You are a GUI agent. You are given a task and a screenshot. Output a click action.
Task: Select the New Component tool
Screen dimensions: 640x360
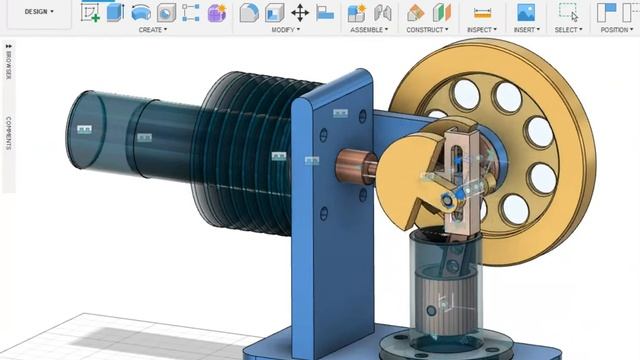[356, 13]
